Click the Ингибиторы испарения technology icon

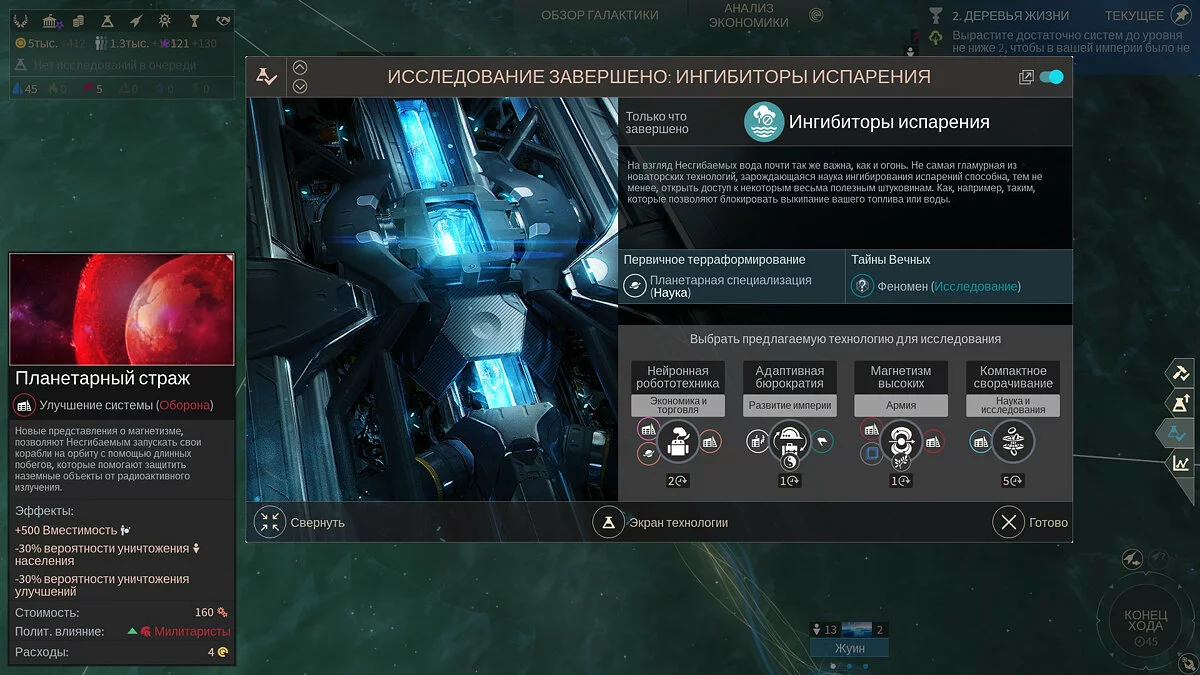click(x=764, y=122)
